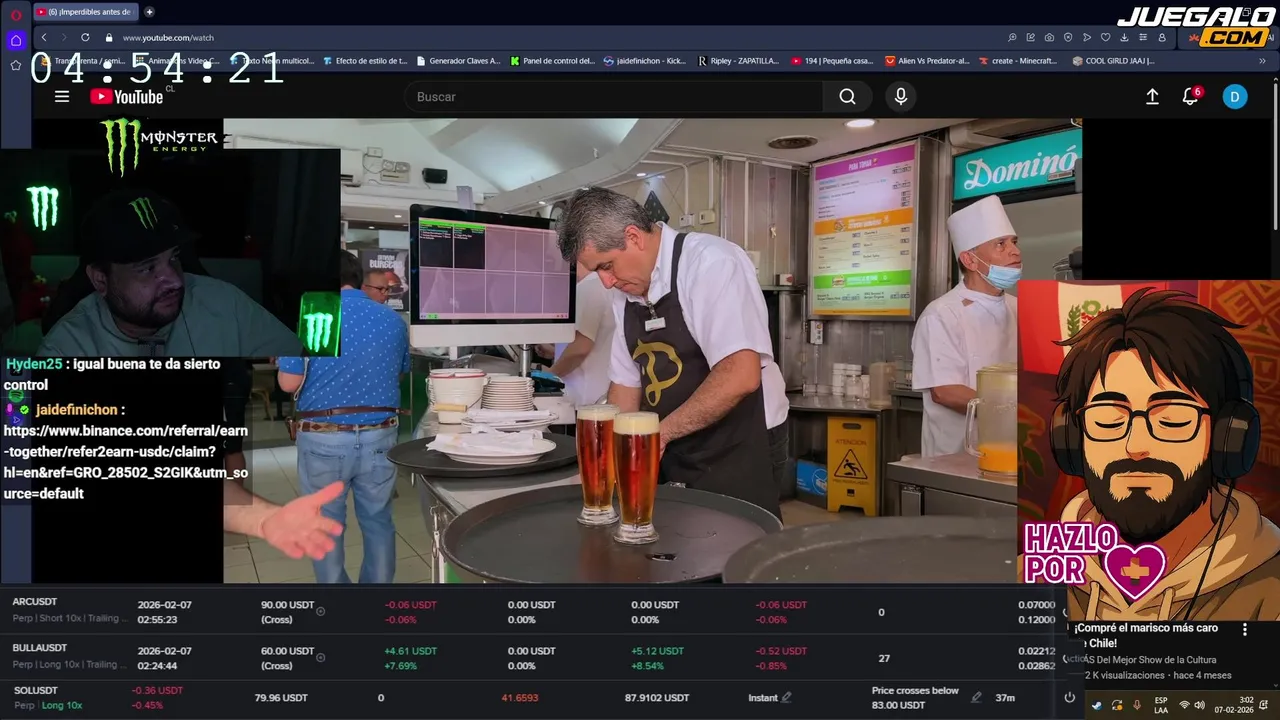Screen dimensions: 1280x720
Task: Click the 41.6593 red value
Action: click(x=520, y=698)
